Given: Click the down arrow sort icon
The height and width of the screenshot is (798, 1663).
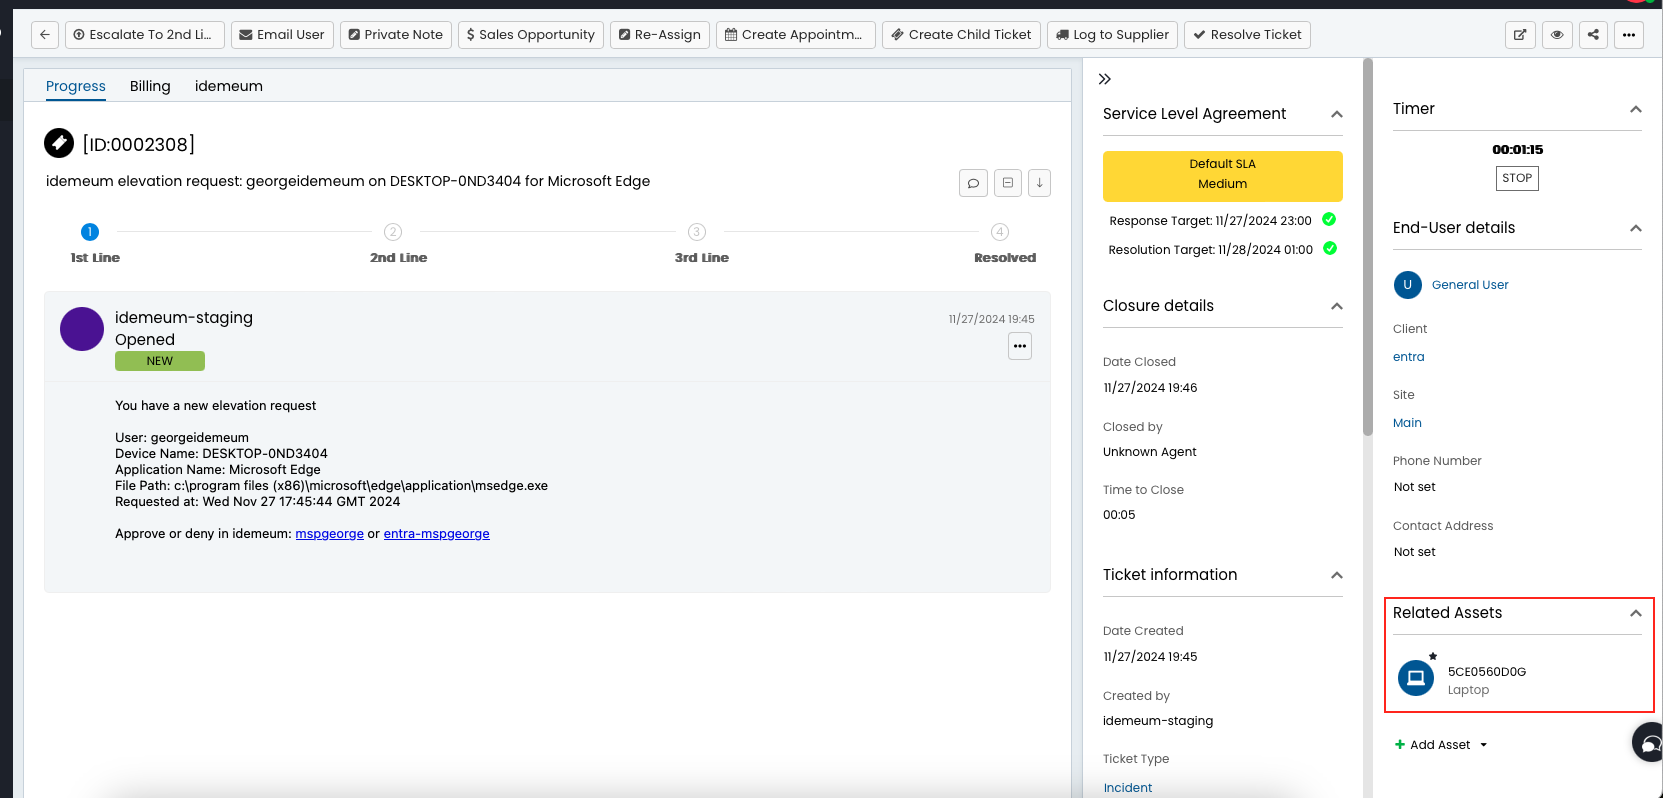Looking at the screenshot, I should (1039, 183).
